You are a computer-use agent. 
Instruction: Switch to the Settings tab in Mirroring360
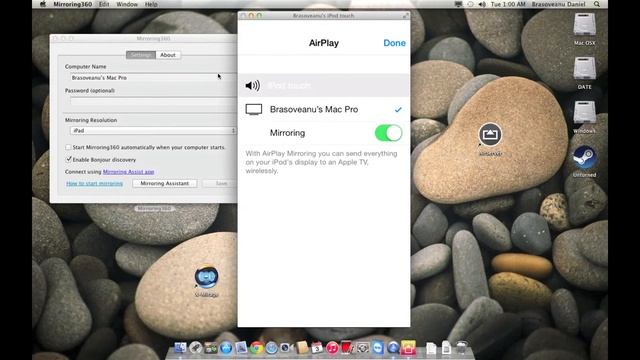[141, 55]
